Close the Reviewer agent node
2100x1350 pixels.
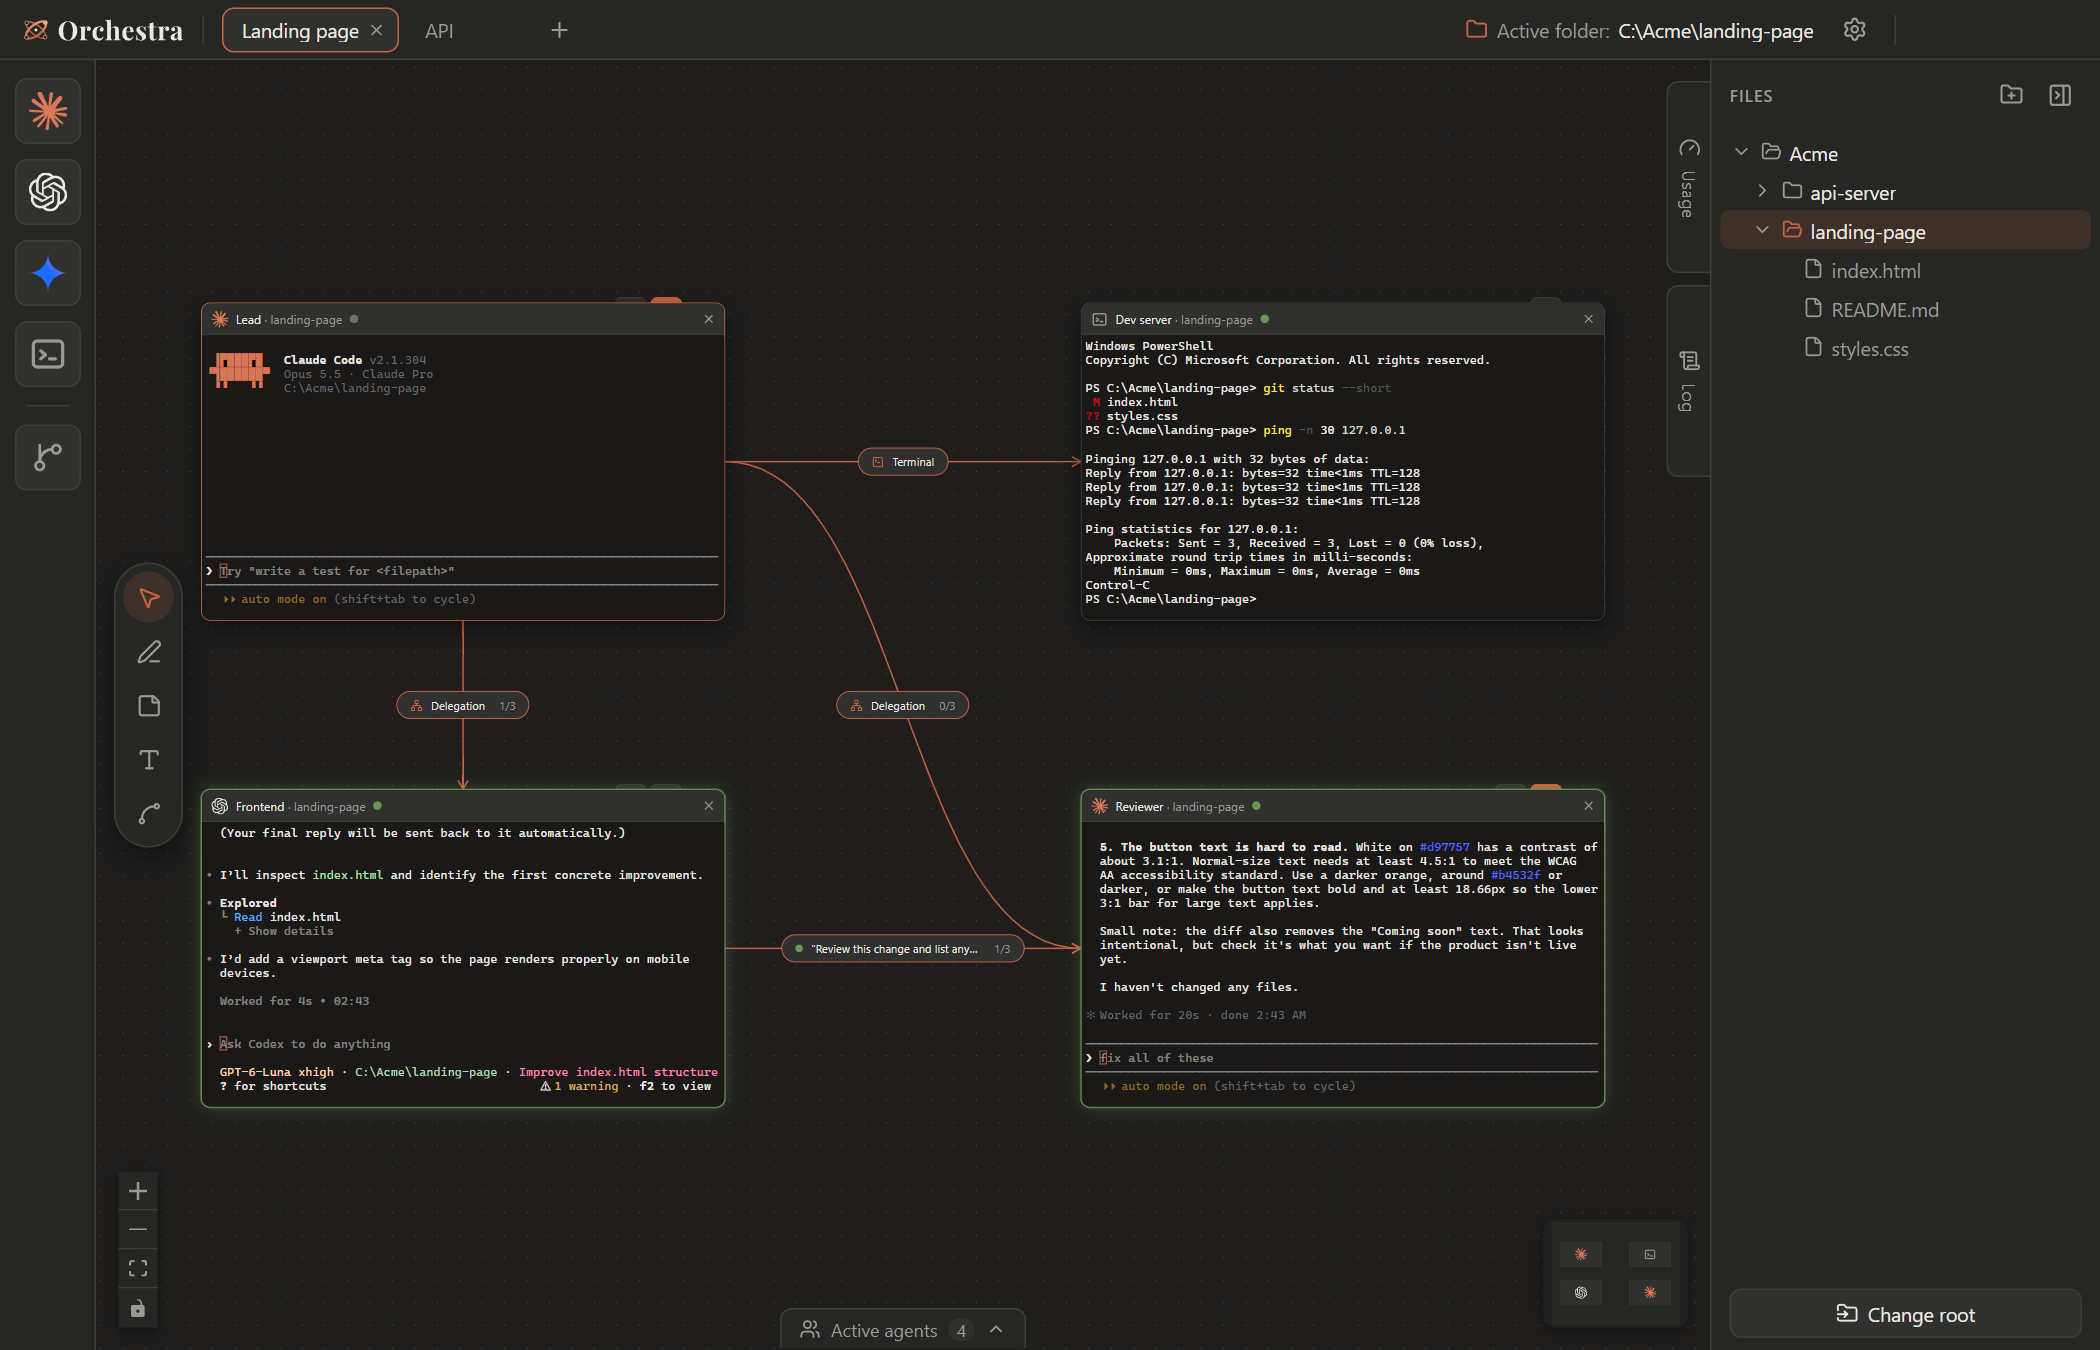[x=1589, y=806]
